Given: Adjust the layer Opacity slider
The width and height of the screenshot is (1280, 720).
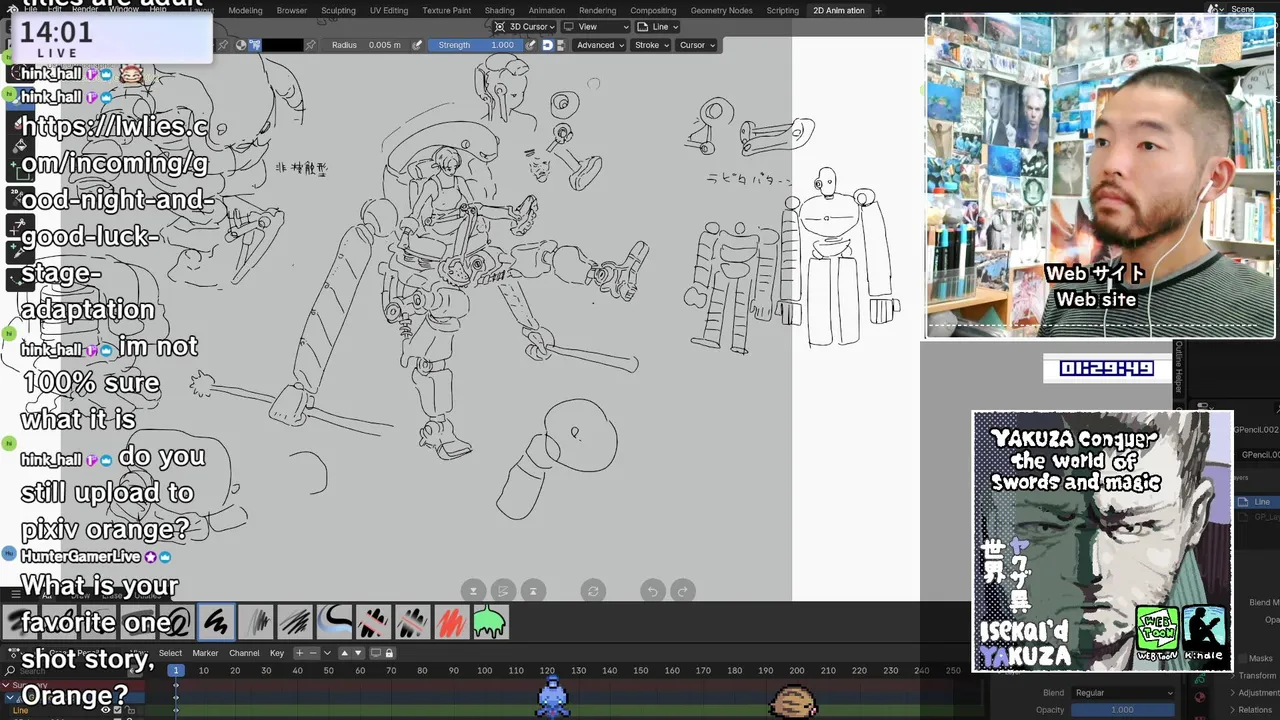Looking at the screenshot, I should [x=1123, y=710].
